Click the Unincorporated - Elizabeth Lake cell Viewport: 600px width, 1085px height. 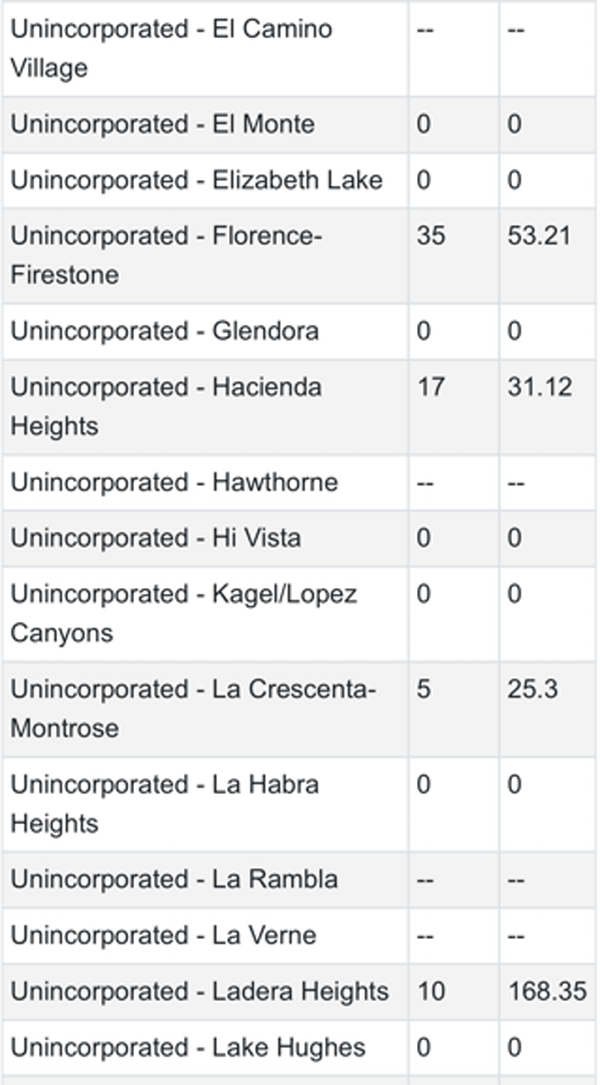[196, 181]
